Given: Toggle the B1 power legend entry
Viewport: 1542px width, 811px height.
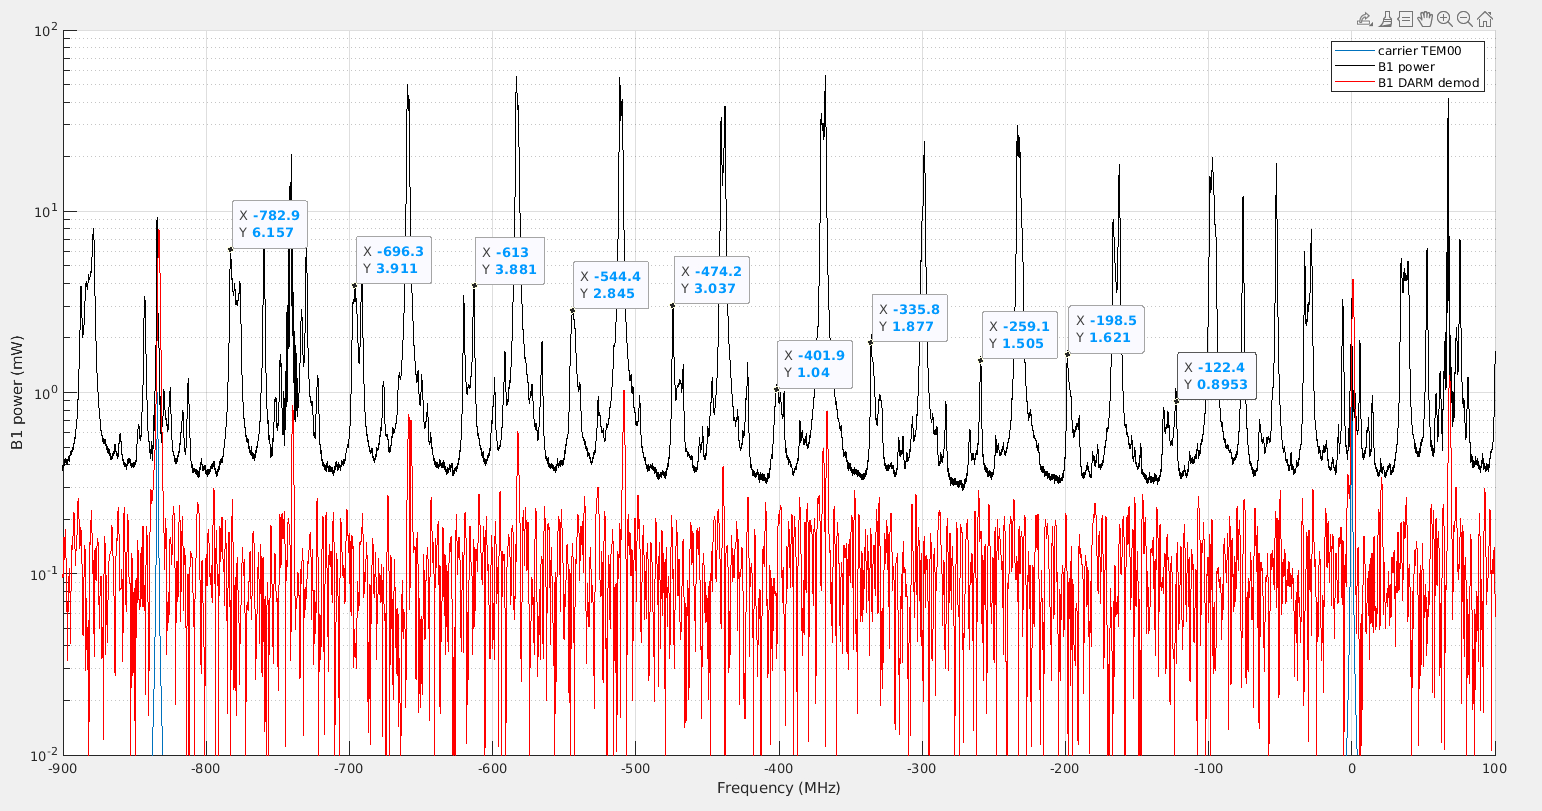Looking at the screenshot, I should [x=1406, y=67].
